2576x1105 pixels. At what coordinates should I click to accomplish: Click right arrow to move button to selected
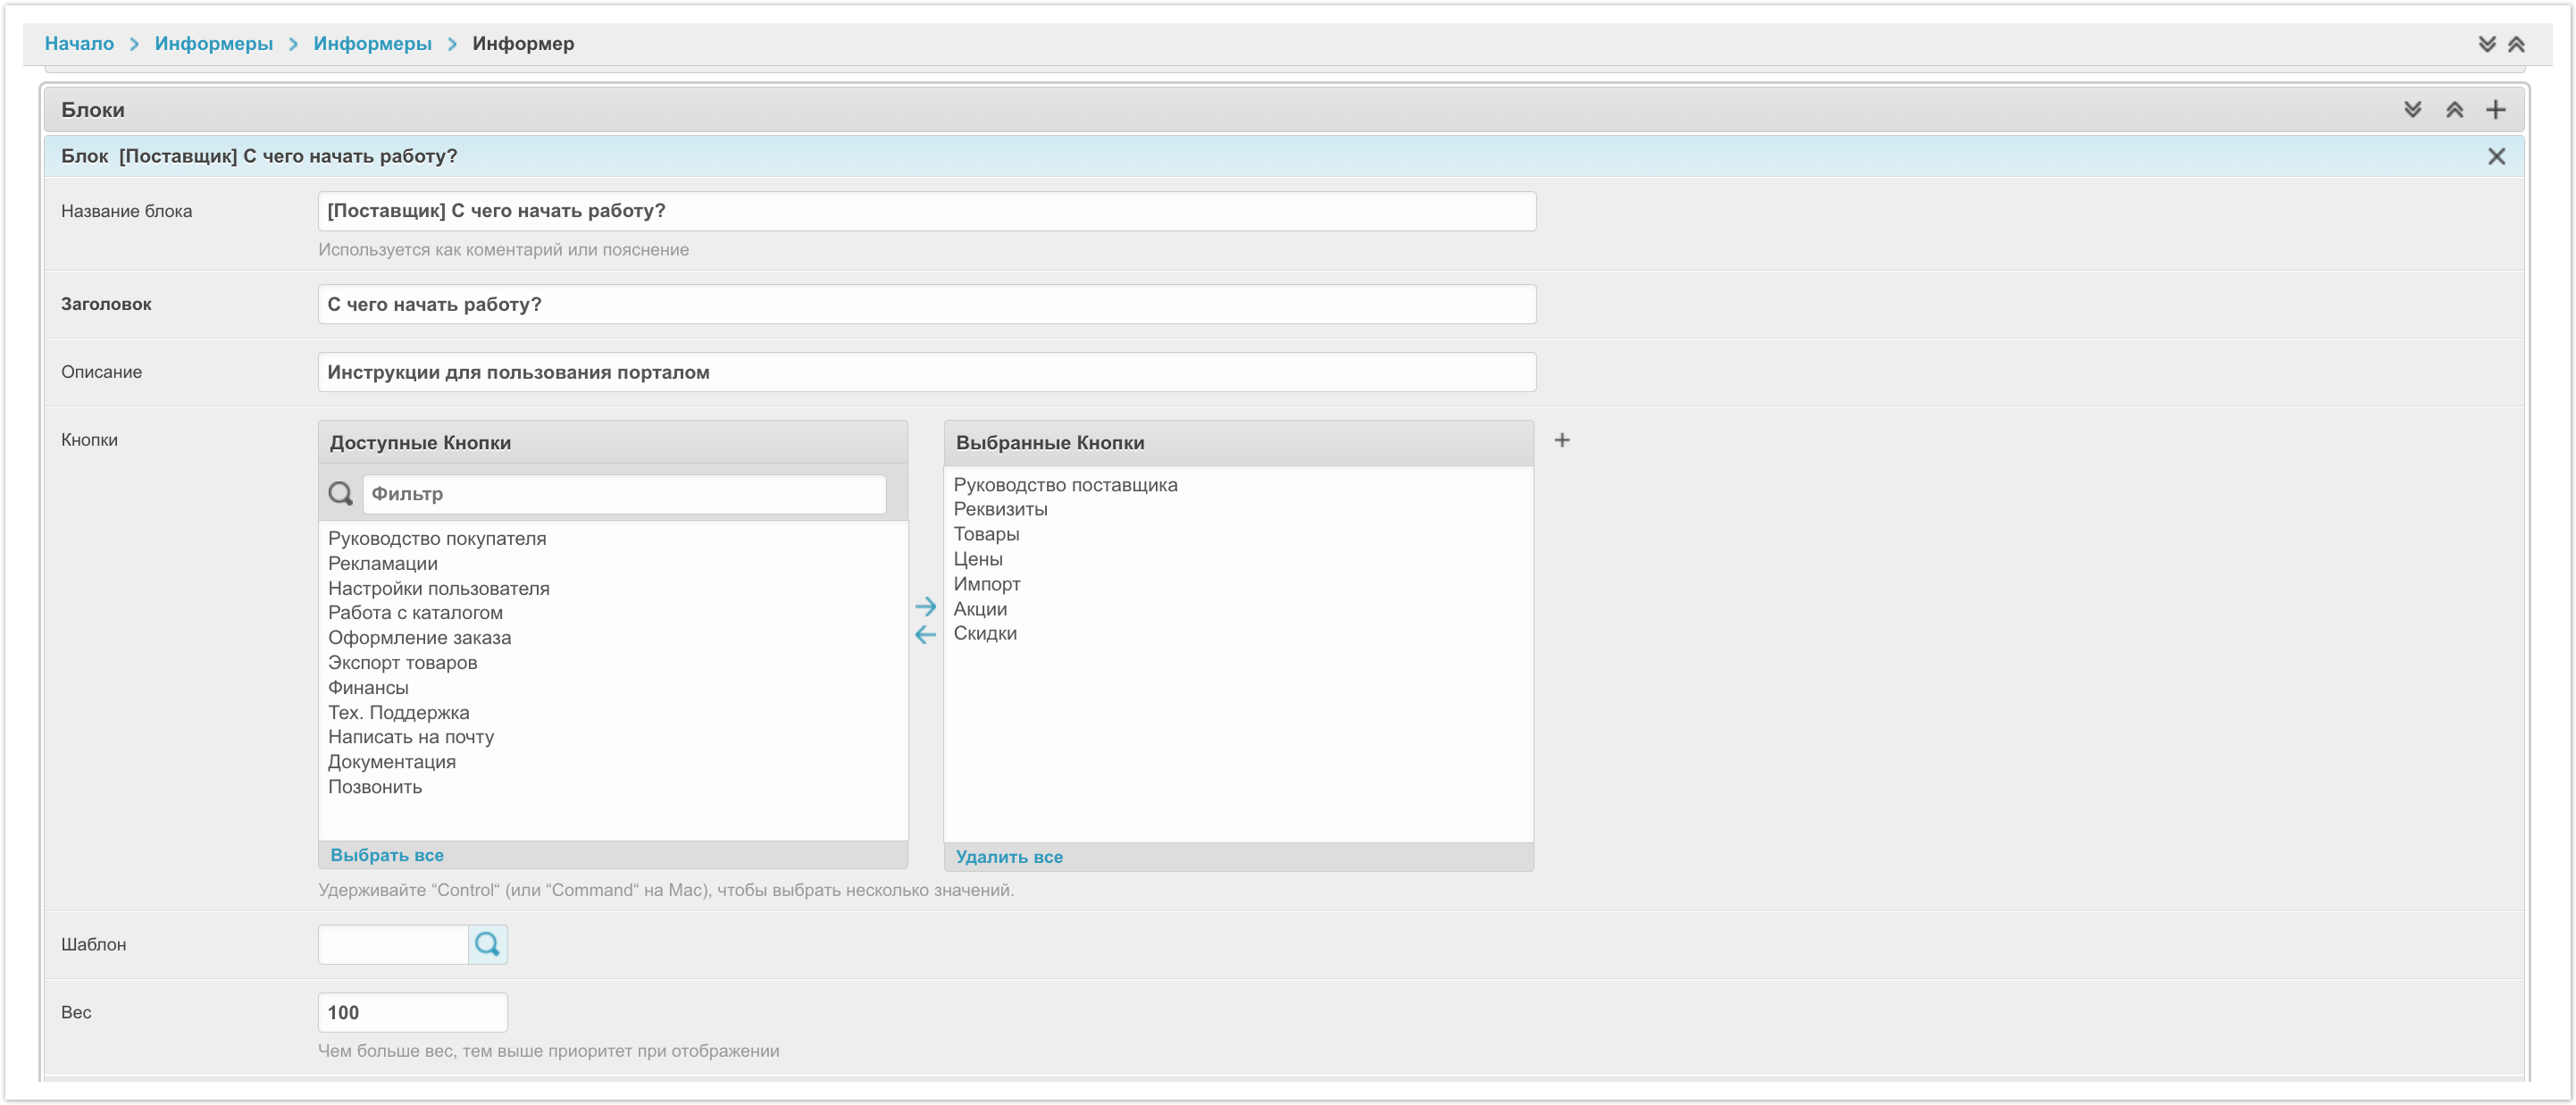[x=925, y=607]
